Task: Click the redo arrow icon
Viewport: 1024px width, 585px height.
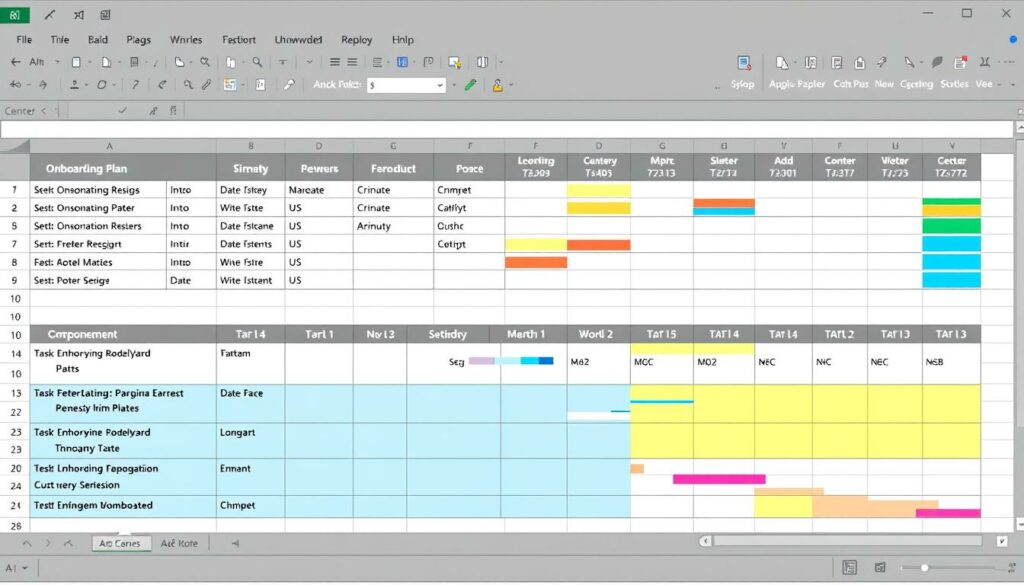Action: [x=43, y=85]
